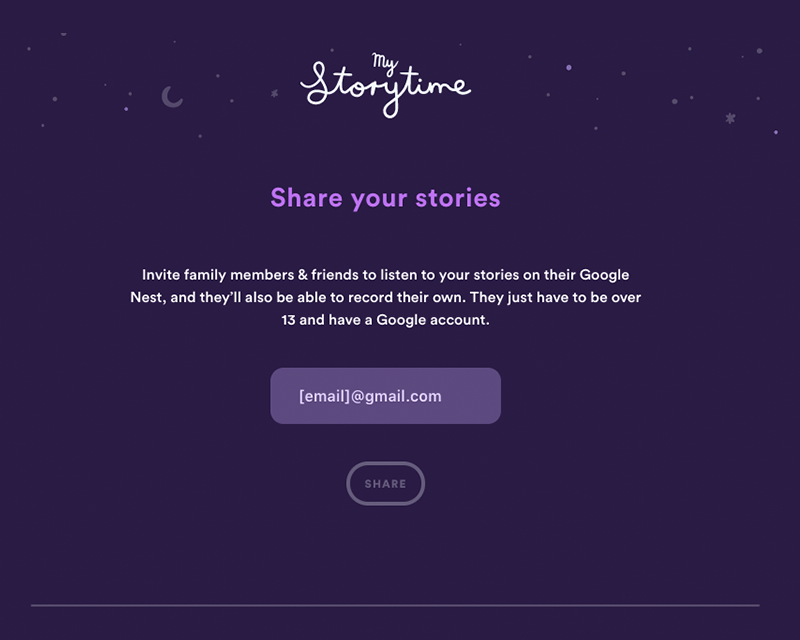Click the crescent moon icon

pyautogui.click(x=172, y=96)
